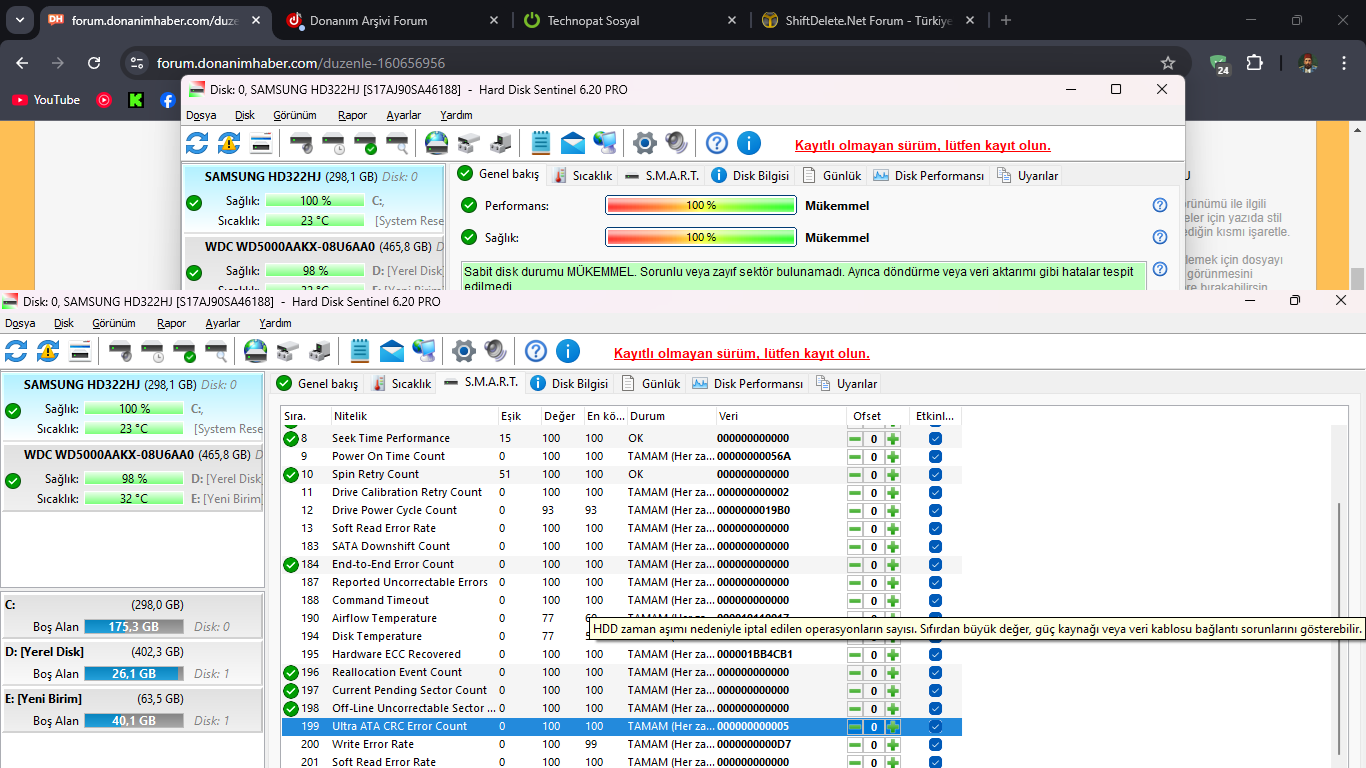Viewport: 1366px width, 768px height.
Task: Click the blue info icon in upper window toolbar
Action: click(748, 143)
